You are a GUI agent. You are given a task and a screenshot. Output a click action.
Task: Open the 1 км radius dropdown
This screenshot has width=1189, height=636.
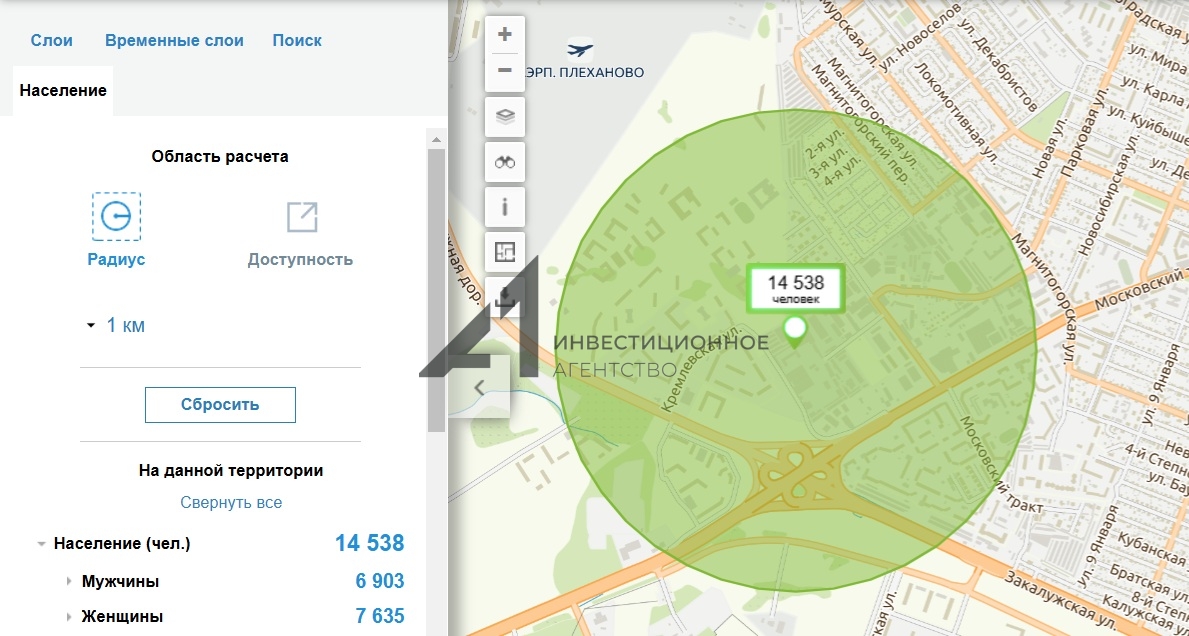coord(116,325)
